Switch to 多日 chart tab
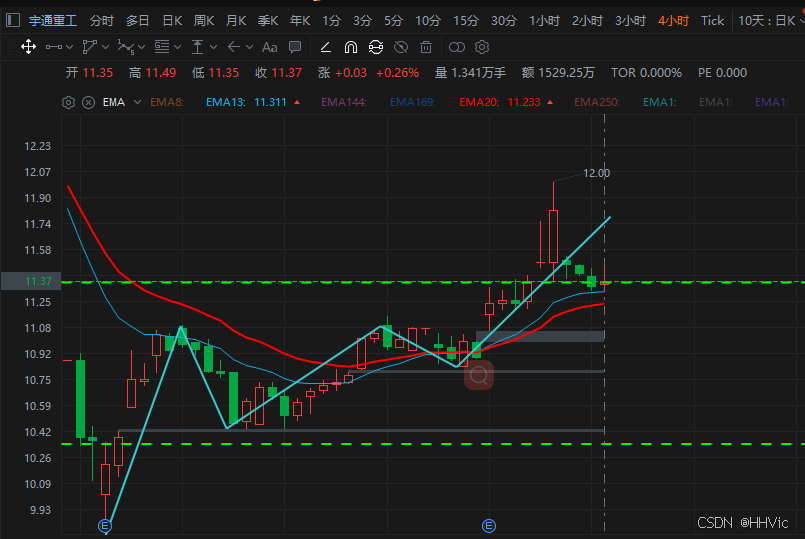Viewport: 805px width, 539px height. tap(138, 21)
